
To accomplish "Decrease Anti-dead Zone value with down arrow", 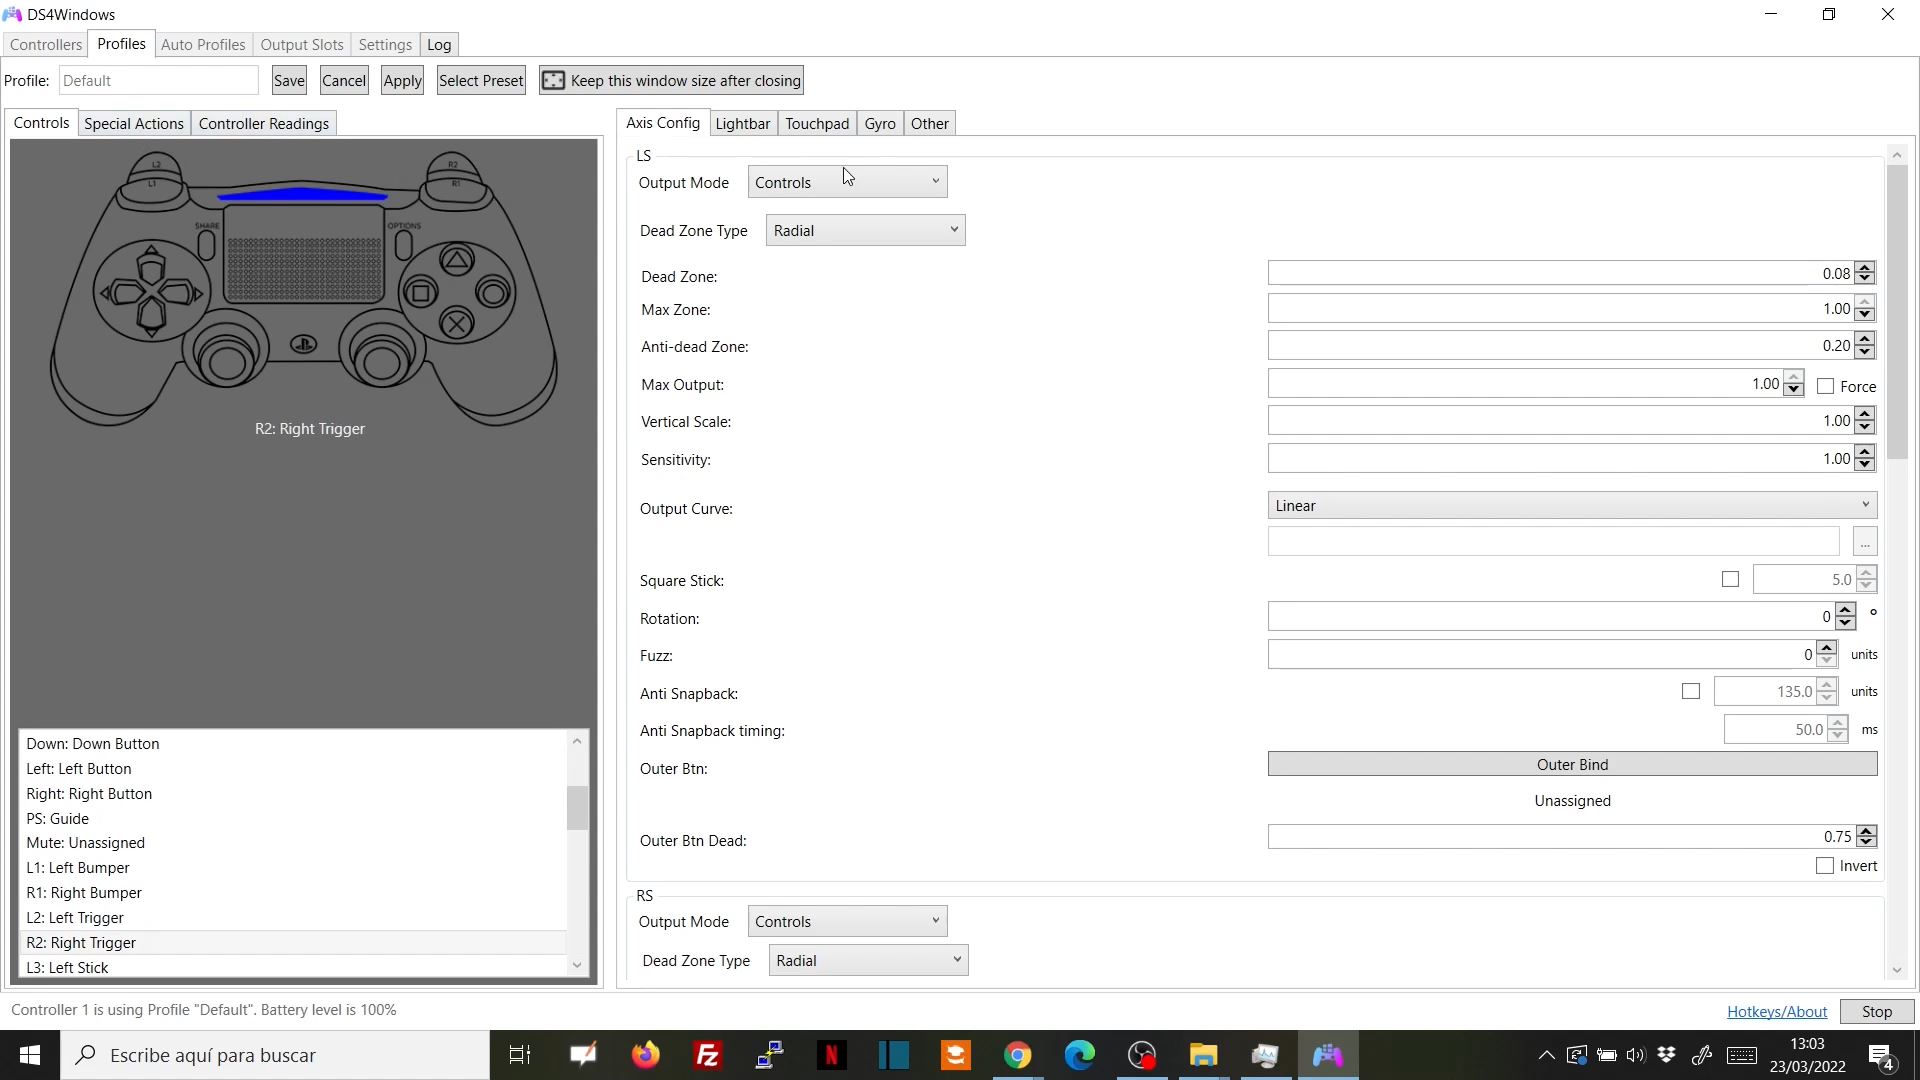I will [x=1865, y=351].
